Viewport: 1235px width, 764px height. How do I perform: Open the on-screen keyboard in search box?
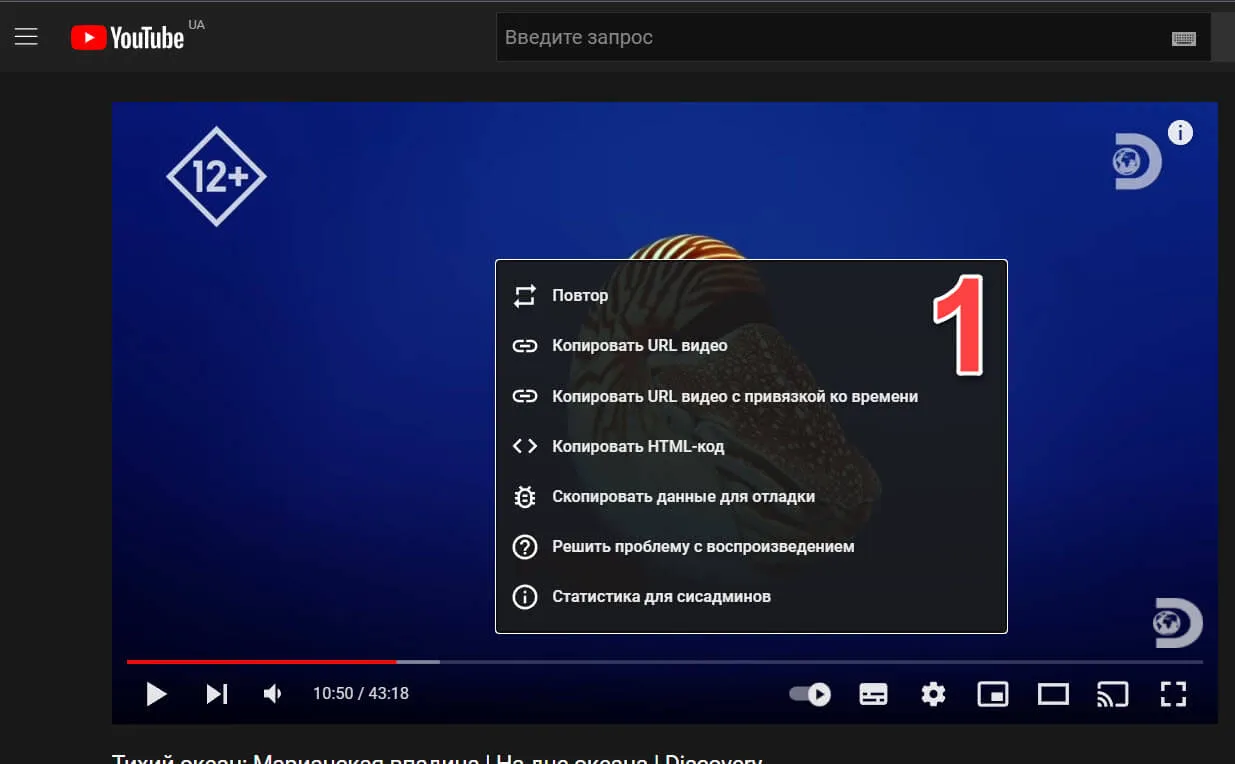tap(1183, 38)
